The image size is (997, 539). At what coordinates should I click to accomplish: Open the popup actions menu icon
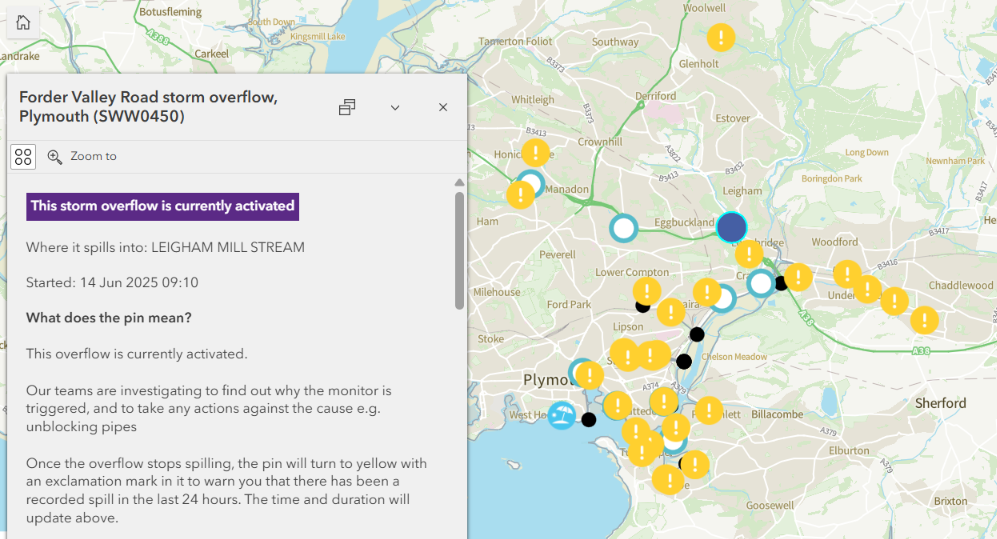pyautogui.click(x=24, y=156)
